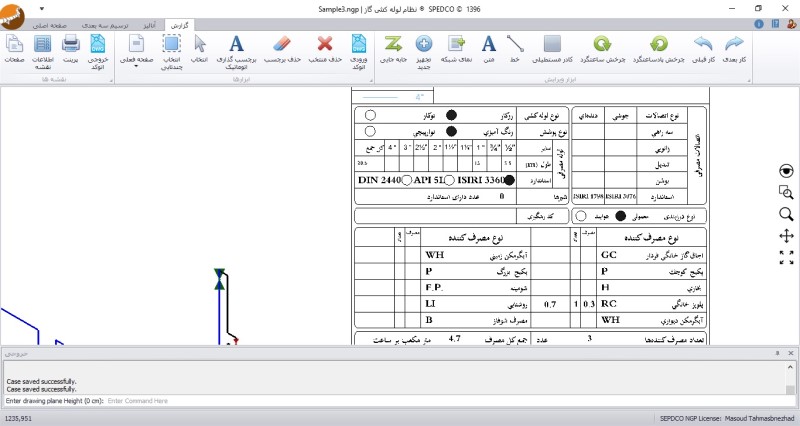Click the GC consumer row label

(609, 255)
